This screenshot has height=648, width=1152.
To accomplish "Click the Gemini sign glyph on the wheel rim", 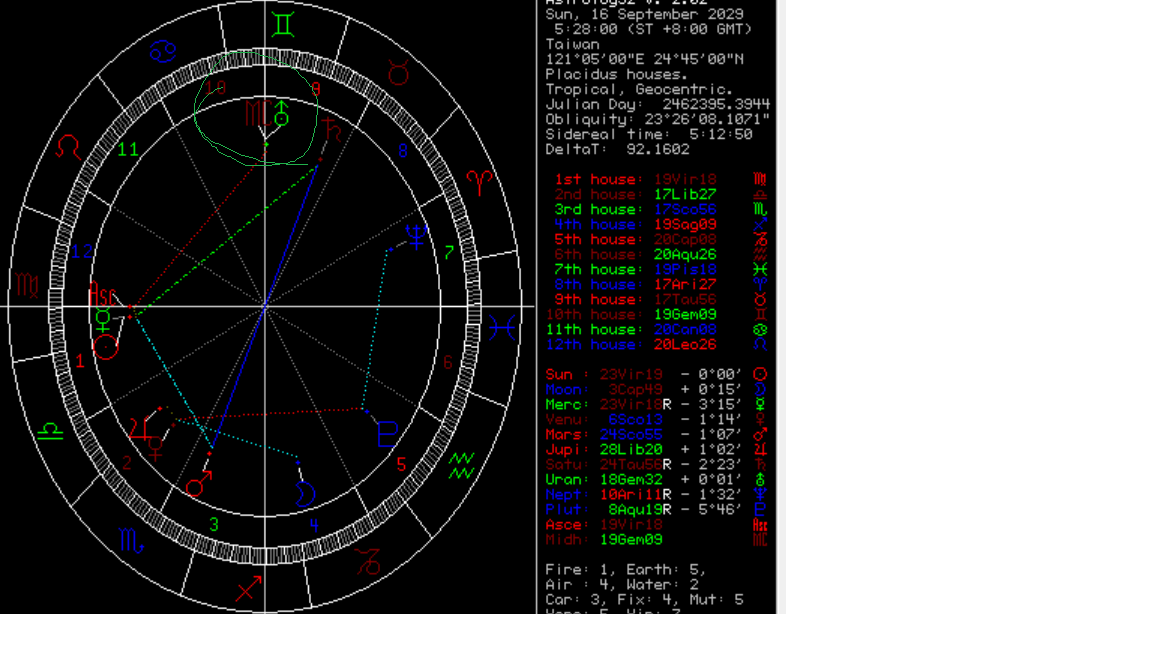I will coord(283,25).
